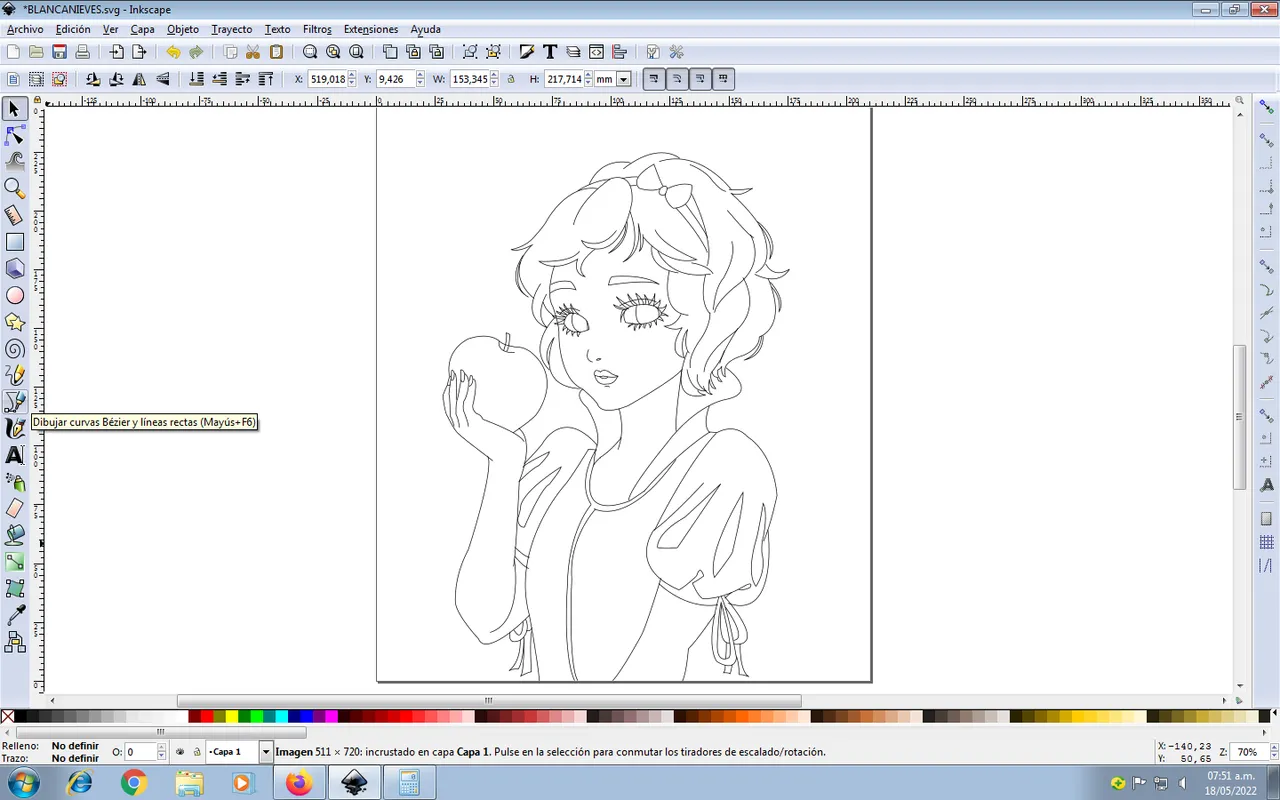Click the H height spinner arrows
The height and width of the screenshot is (800, 1280).
pyautogui.click(x=589, y=79)
